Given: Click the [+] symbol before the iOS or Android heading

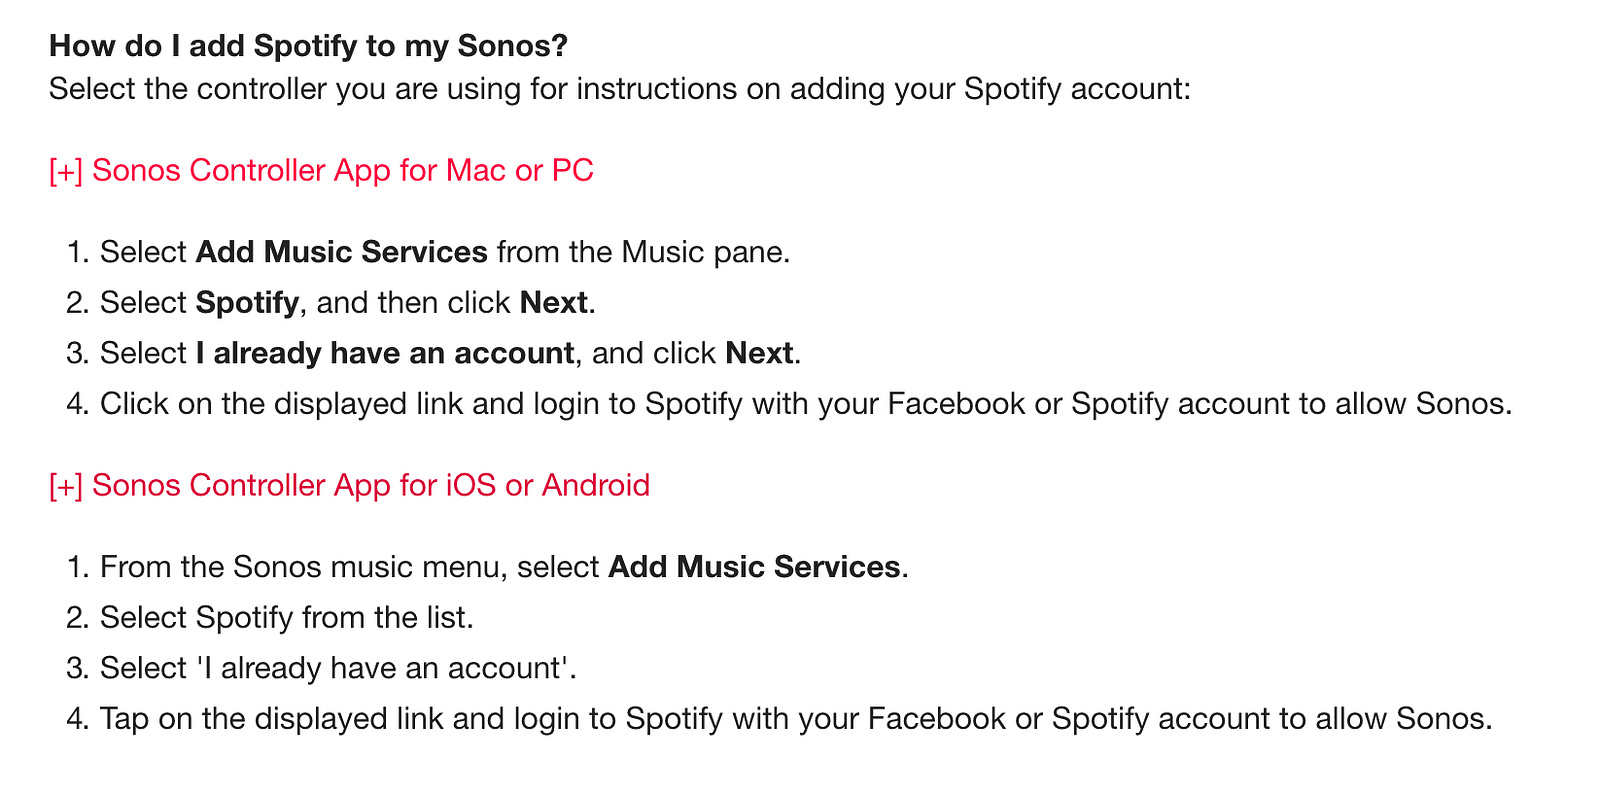Looking at the screenshot, I should coord(66,486).
